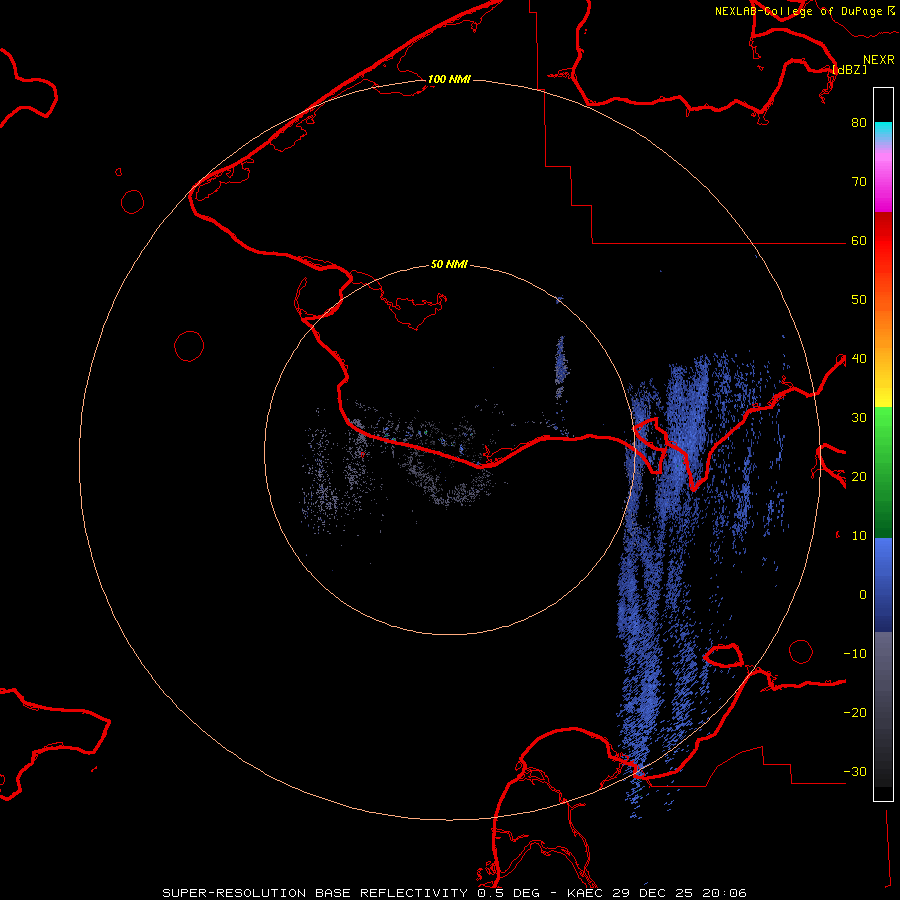Click the -30 value on the dBZ scale
This screenshot has height=900, width=900.
tap(855, 772)
